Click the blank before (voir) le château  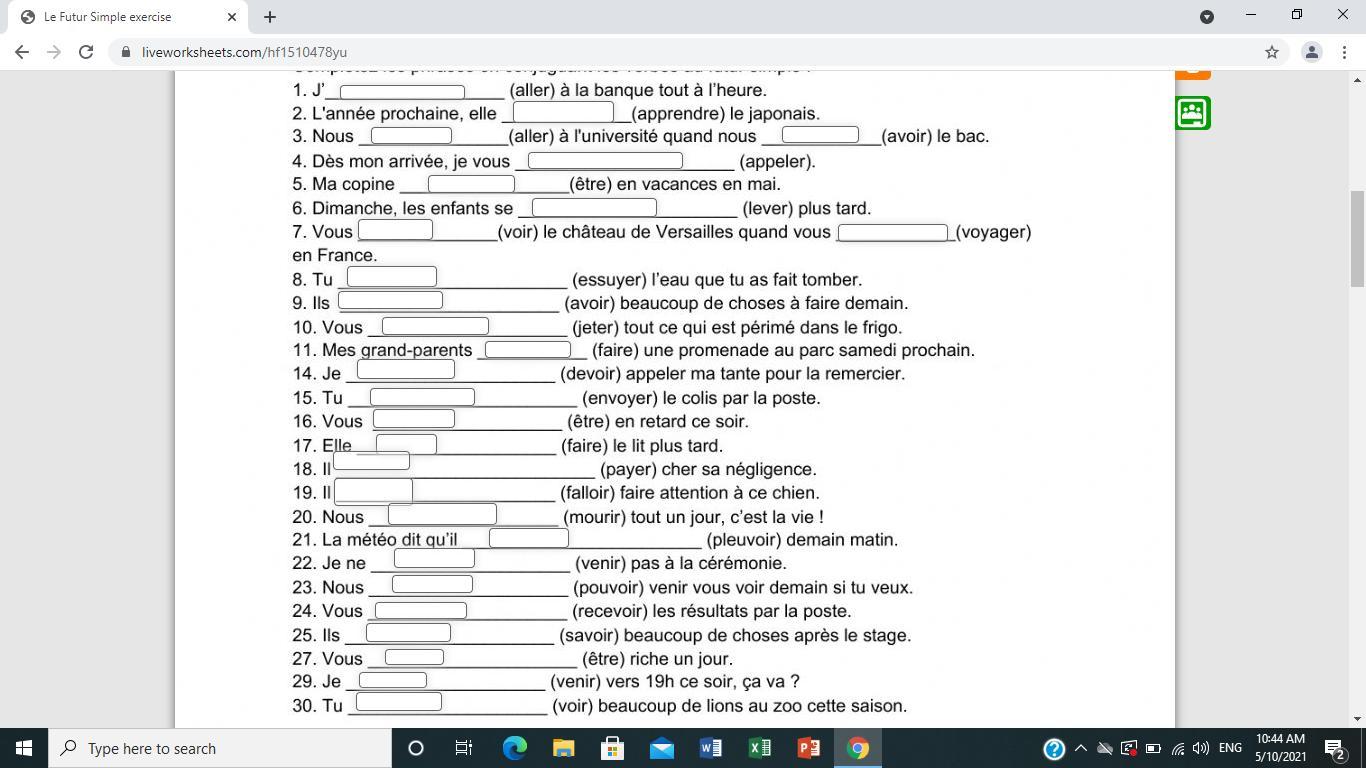click(x=395, y=230)
